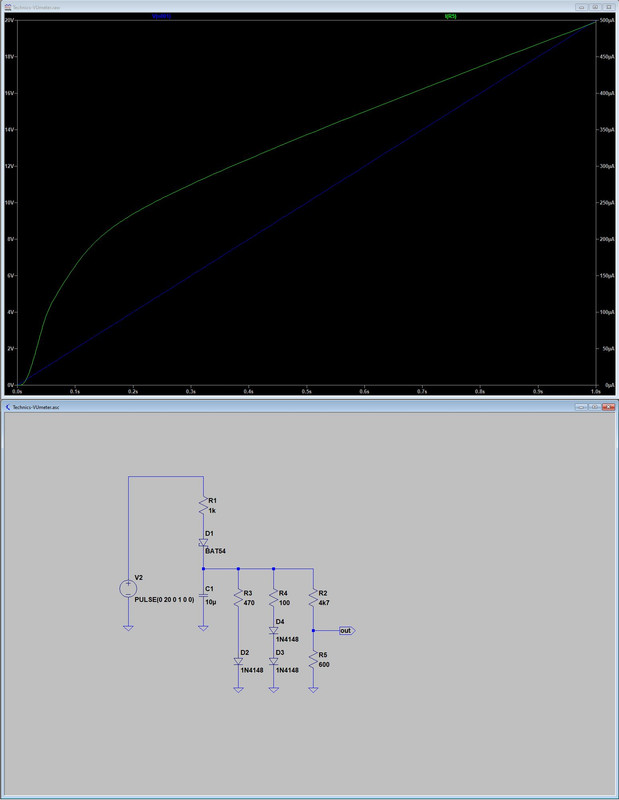The image size is (619, 800).
Task: Click the 1N4148 text under D2
Action: 252,670
